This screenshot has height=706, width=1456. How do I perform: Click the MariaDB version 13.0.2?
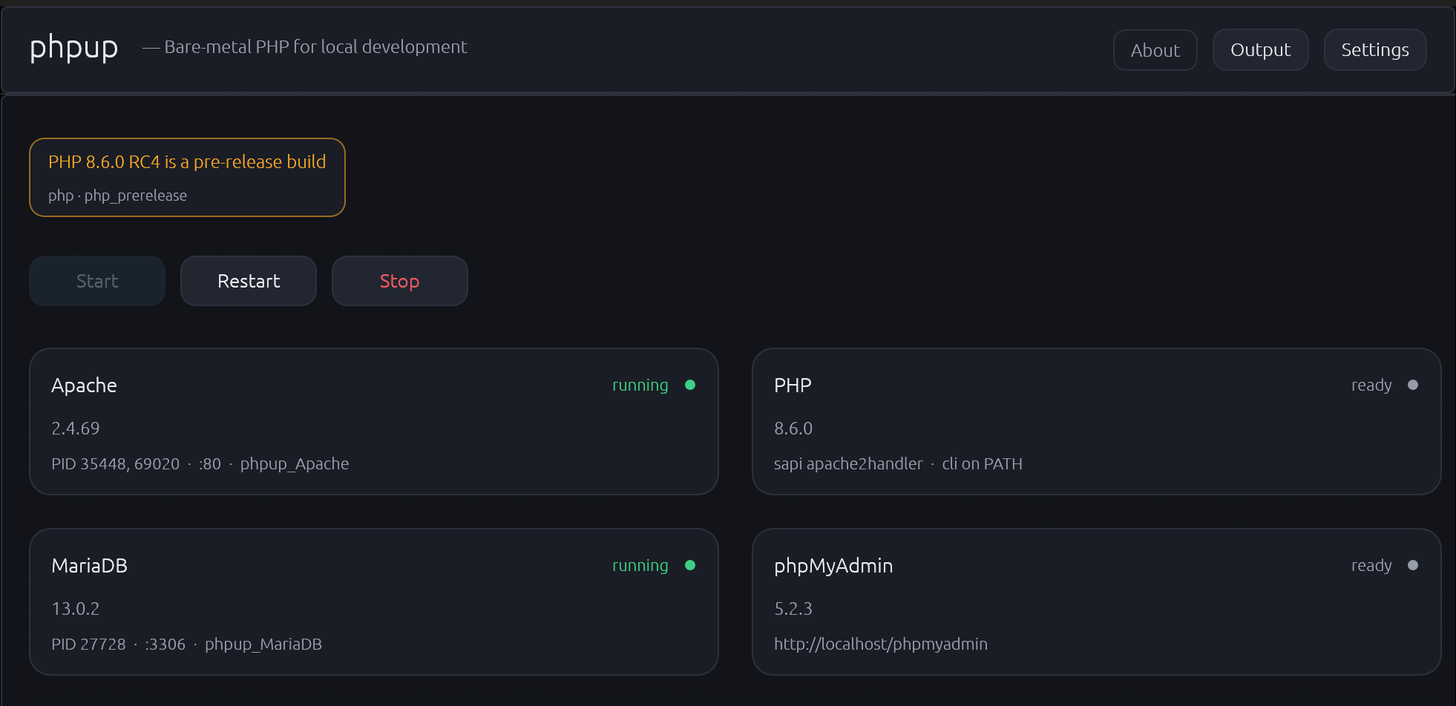75,608
